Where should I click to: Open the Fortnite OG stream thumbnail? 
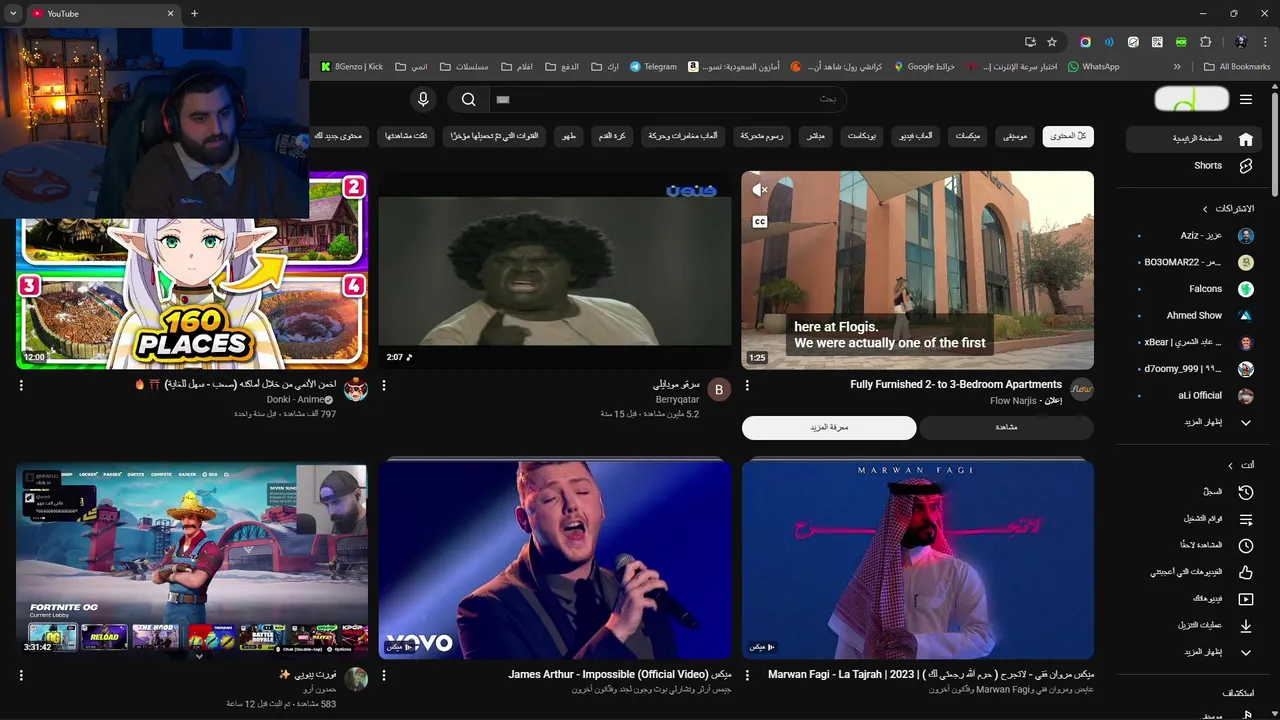[x=192, y=560]
